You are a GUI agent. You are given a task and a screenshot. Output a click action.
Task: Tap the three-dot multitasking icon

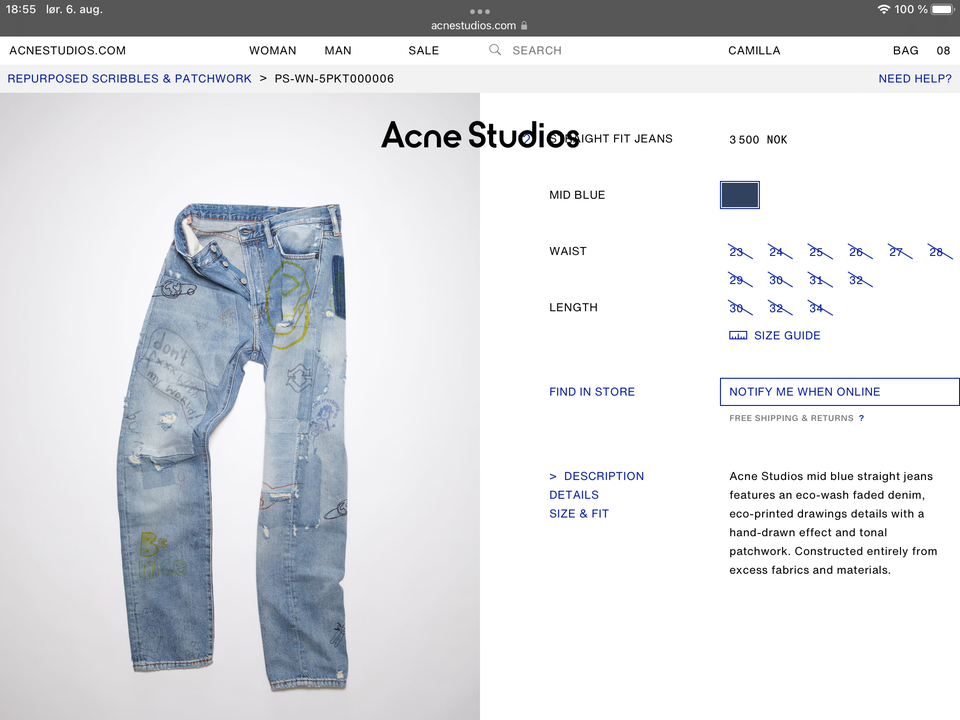[x=479, y=11]
